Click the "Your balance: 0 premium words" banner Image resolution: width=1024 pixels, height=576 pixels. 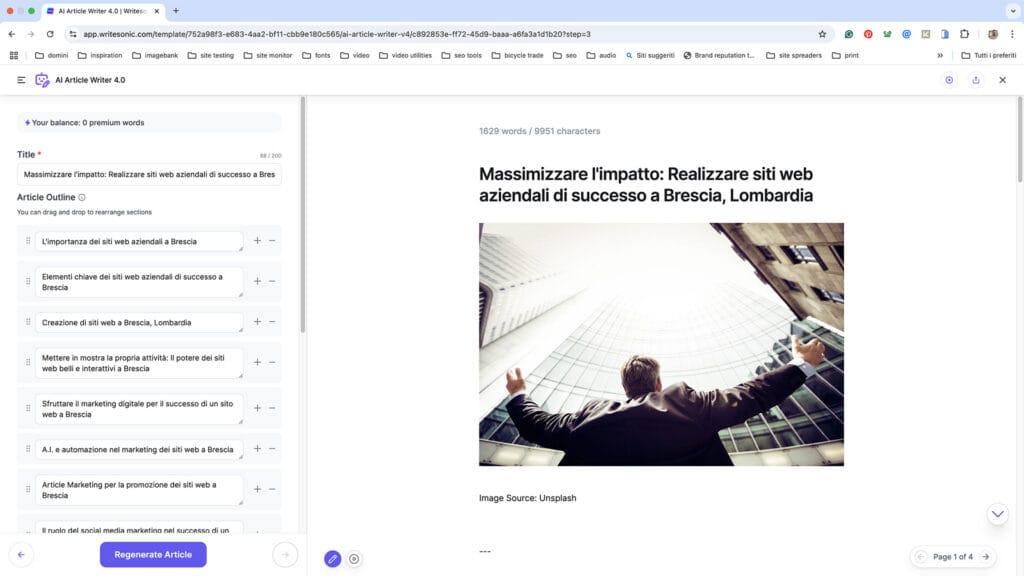[x=149, y=123]
